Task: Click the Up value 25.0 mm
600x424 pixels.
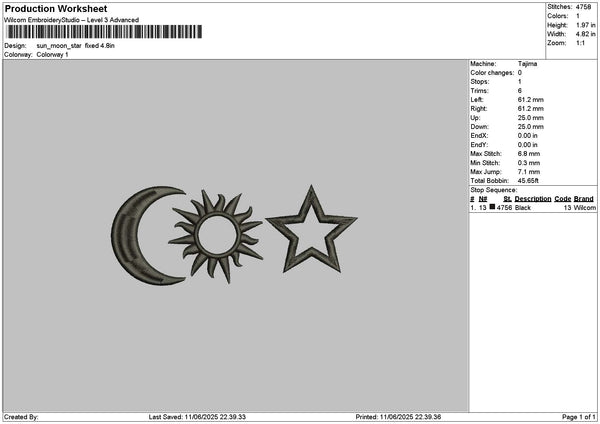Action: (530, 118)
